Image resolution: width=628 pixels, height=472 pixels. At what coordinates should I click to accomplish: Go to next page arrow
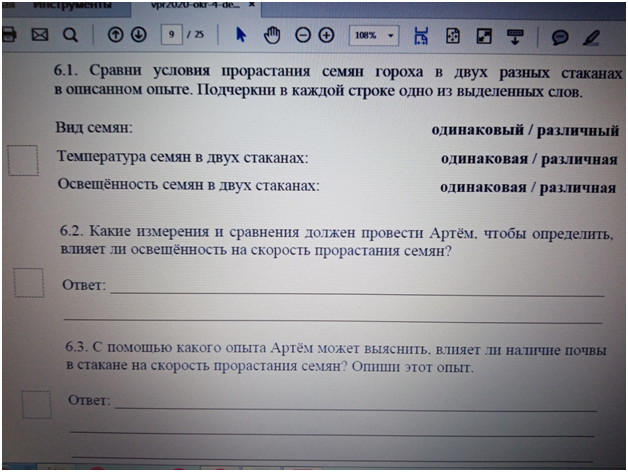pos(139,35)
